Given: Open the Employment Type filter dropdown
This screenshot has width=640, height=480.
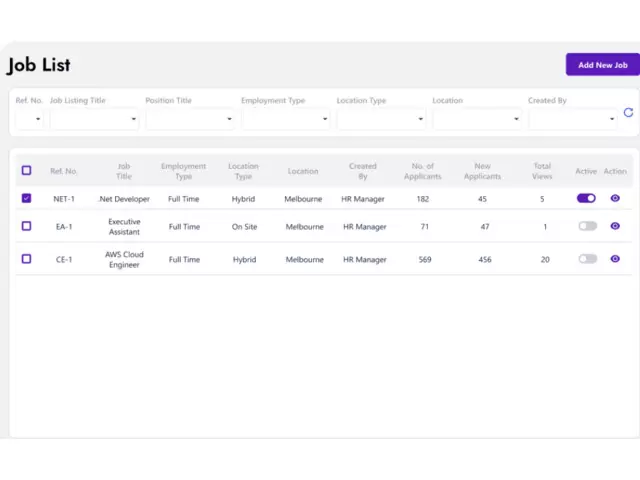Looking at the screenshot, I should coord(285,119).
